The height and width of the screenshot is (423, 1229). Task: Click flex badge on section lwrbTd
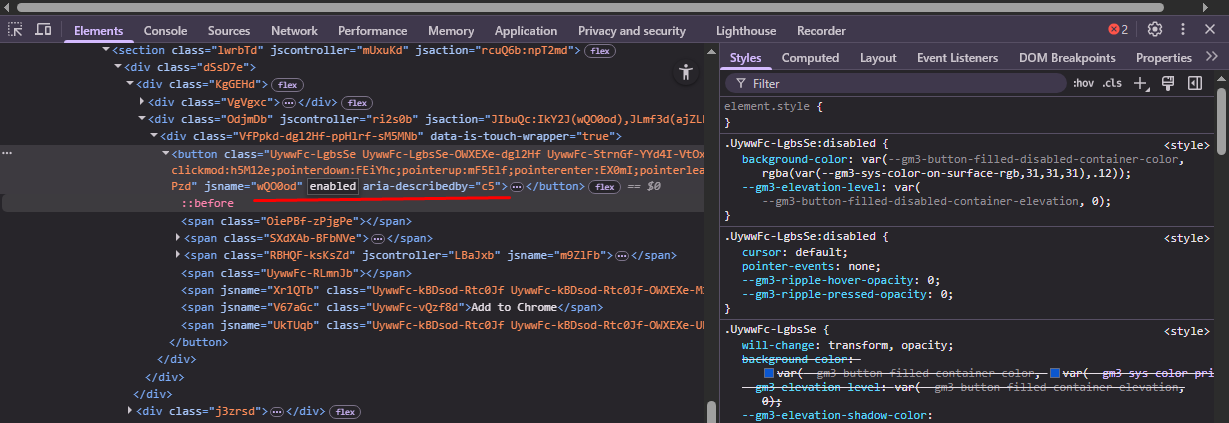click(x=600, y=50)
